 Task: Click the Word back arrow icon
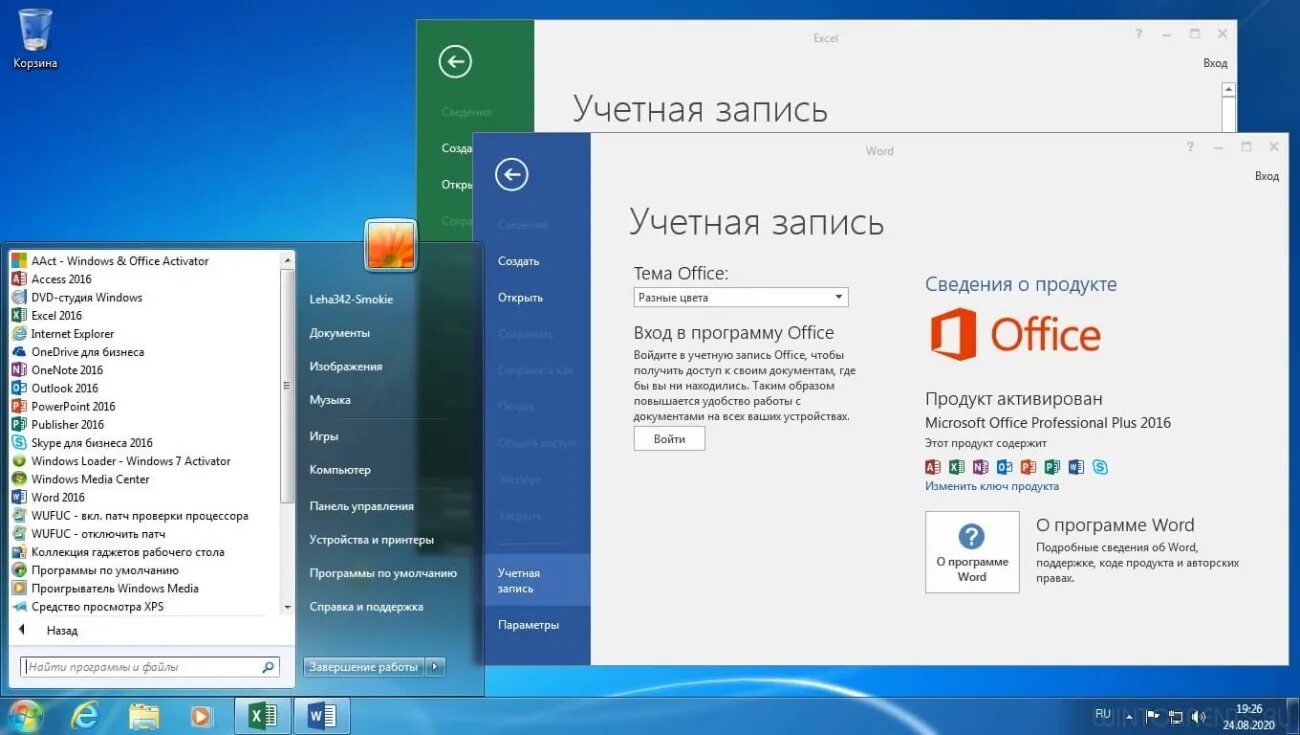click(511, 175)
